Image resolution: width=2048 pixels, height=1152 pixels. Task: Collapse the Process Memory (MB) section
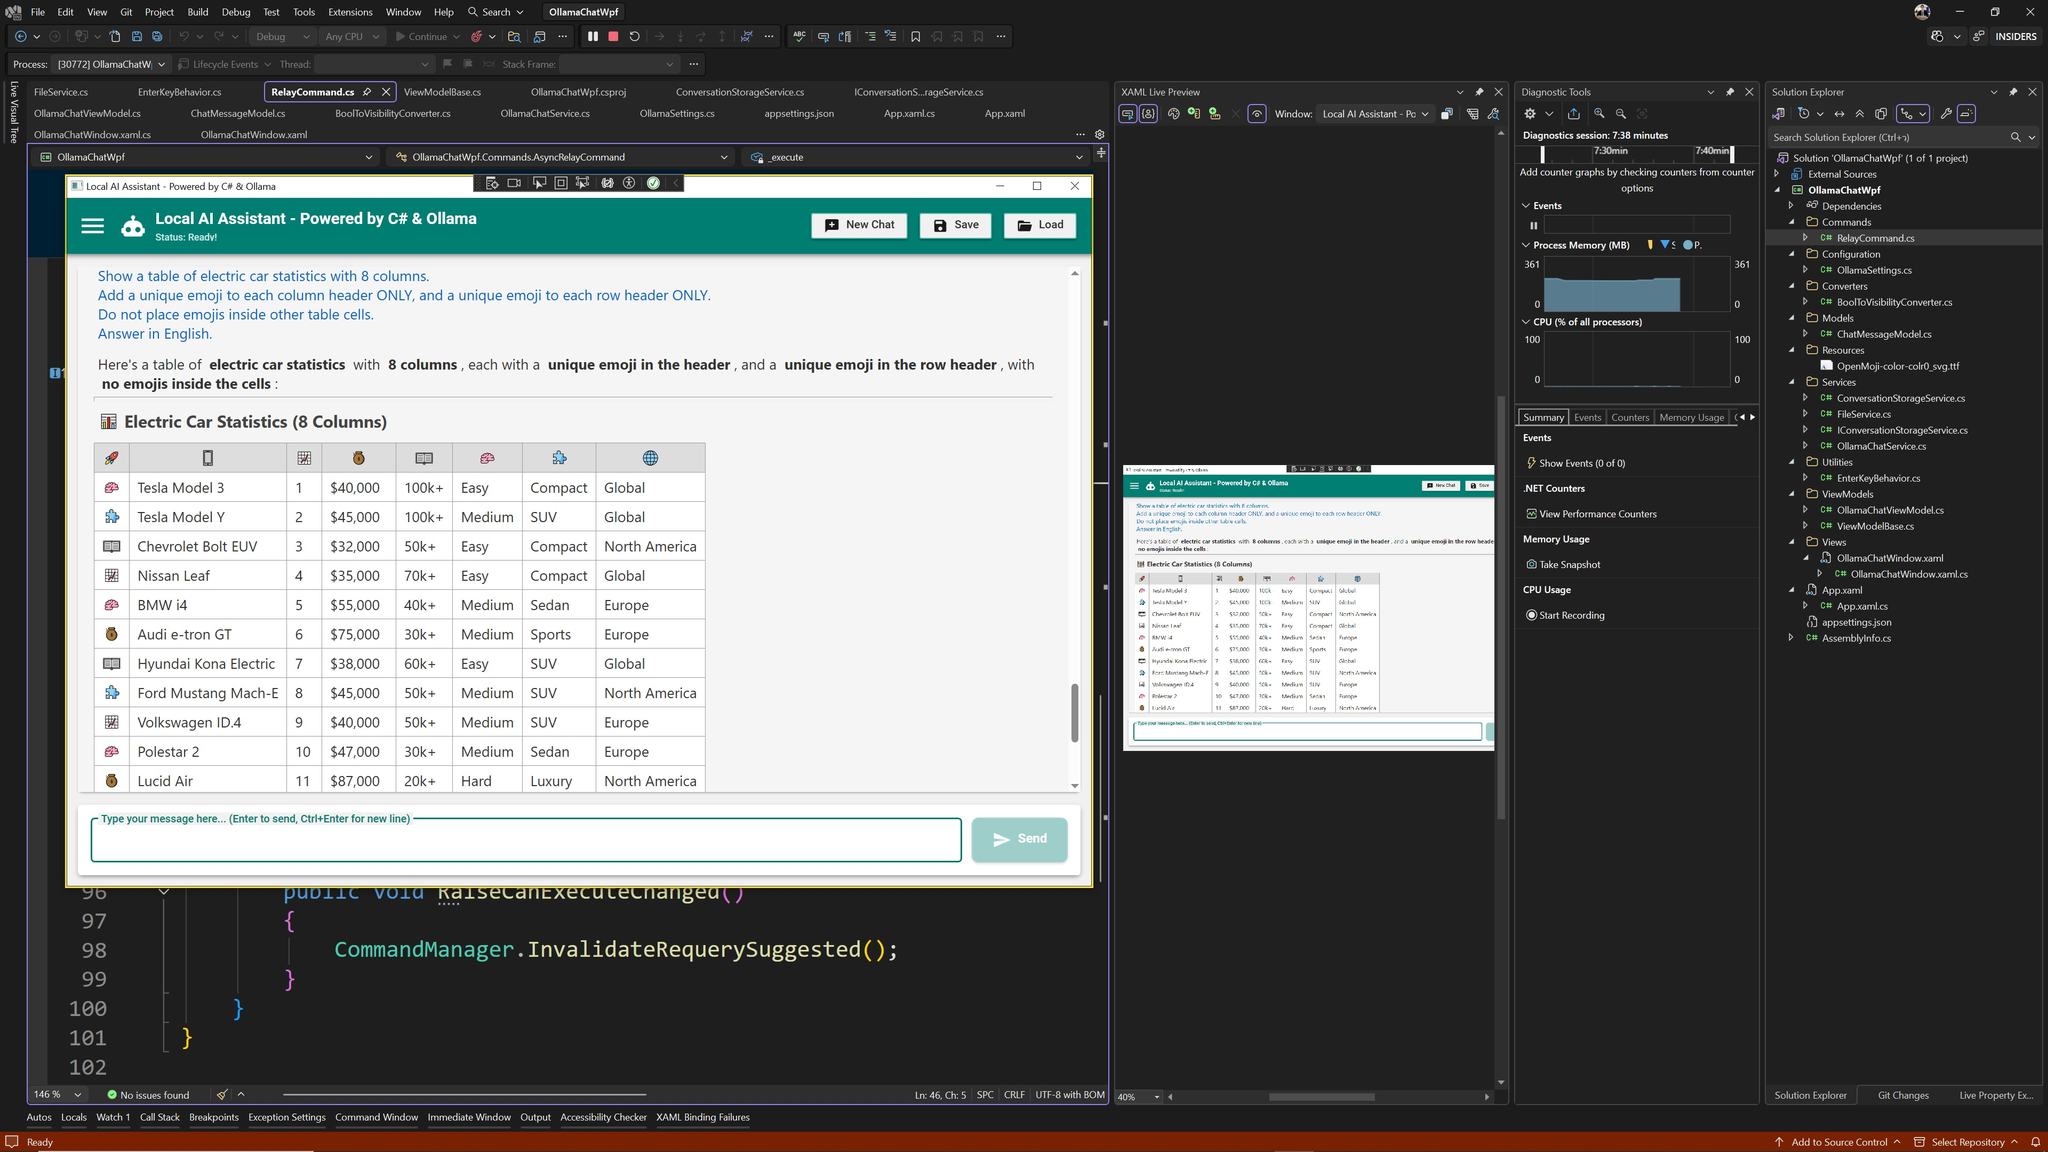tap(1526, 245)
